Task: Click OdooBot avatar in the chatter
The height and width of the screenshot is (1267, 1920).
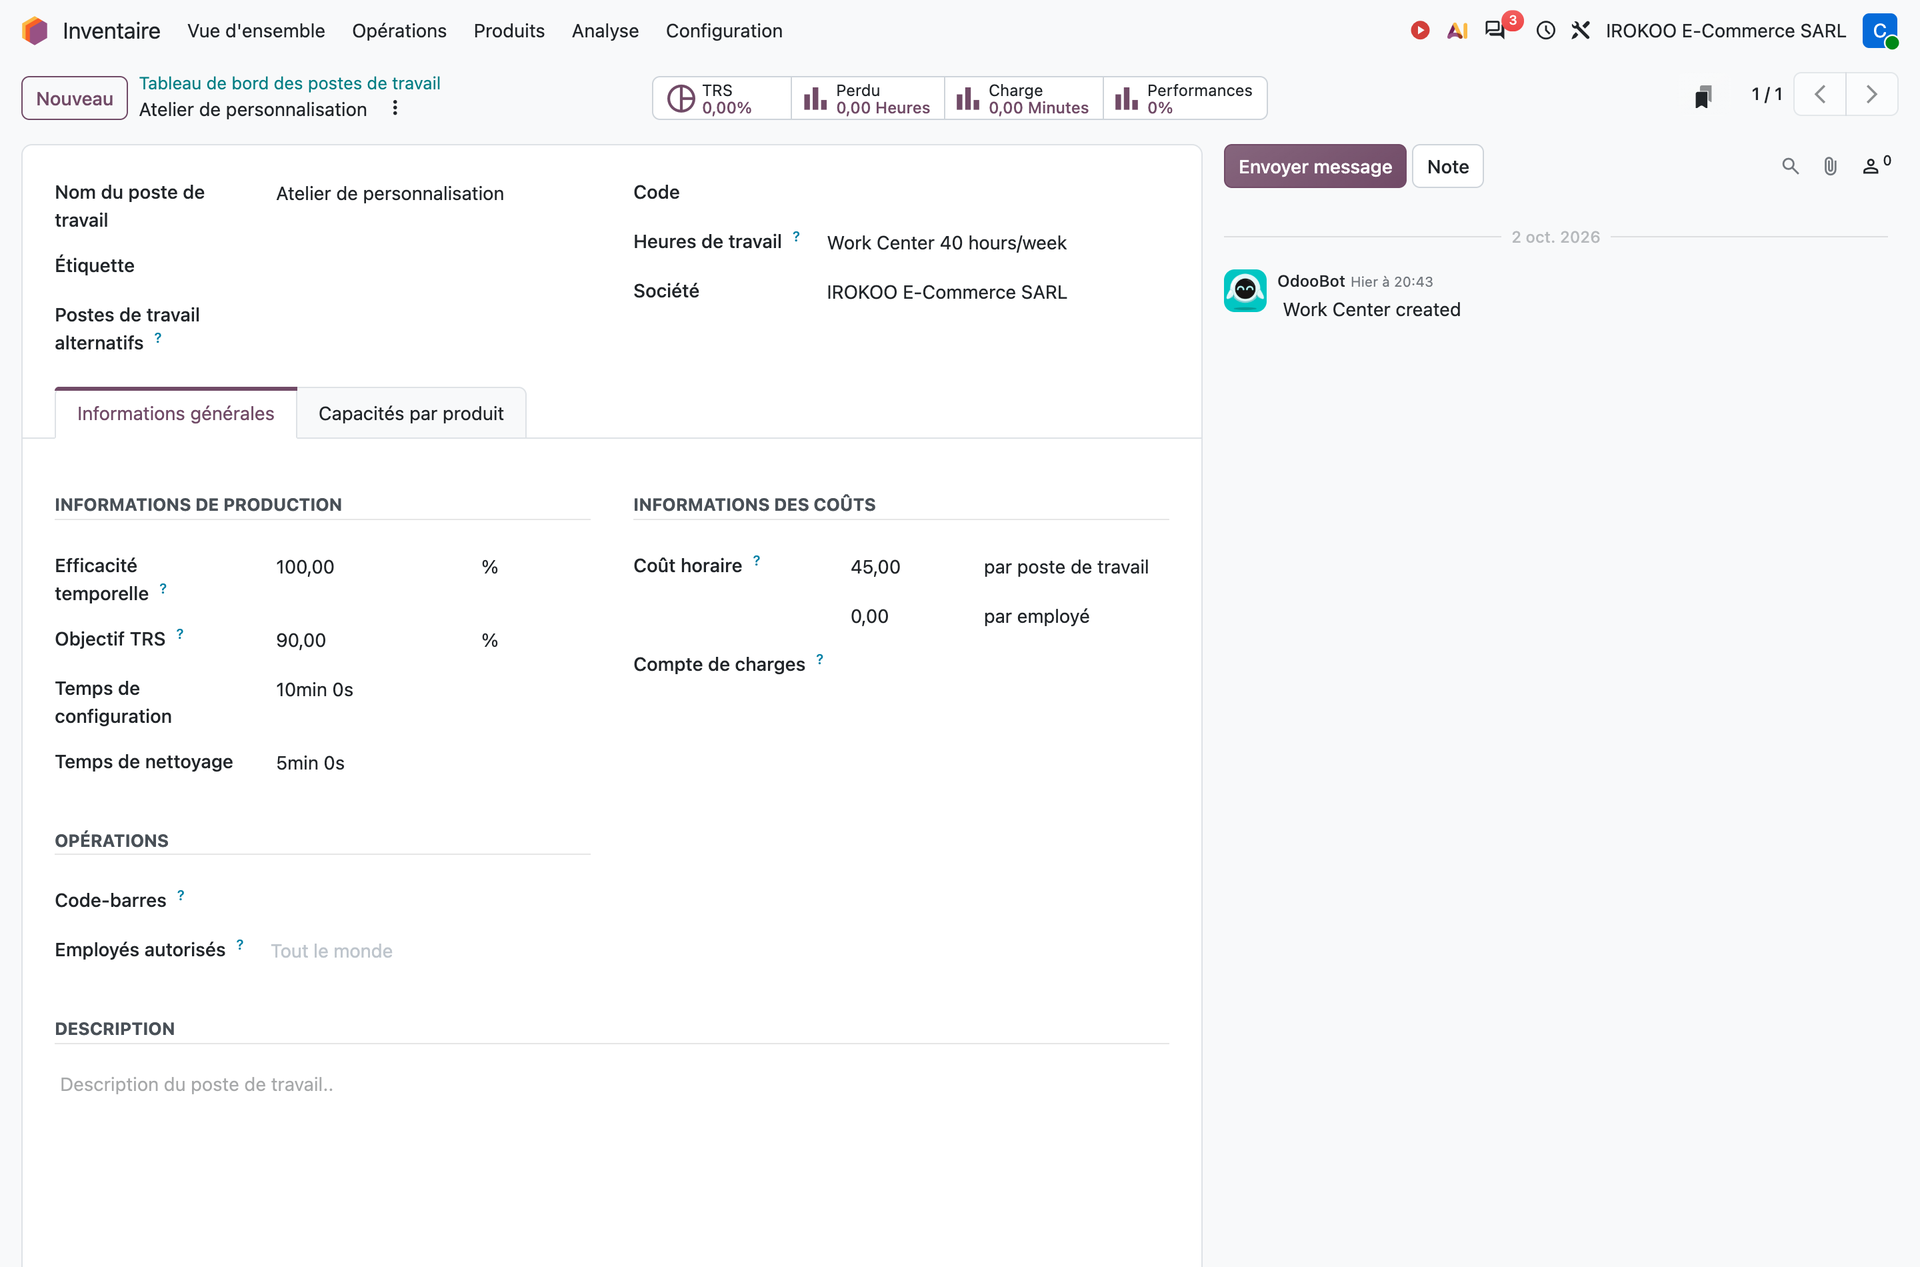Action: pyautogui.click(x=1245, y=291)
